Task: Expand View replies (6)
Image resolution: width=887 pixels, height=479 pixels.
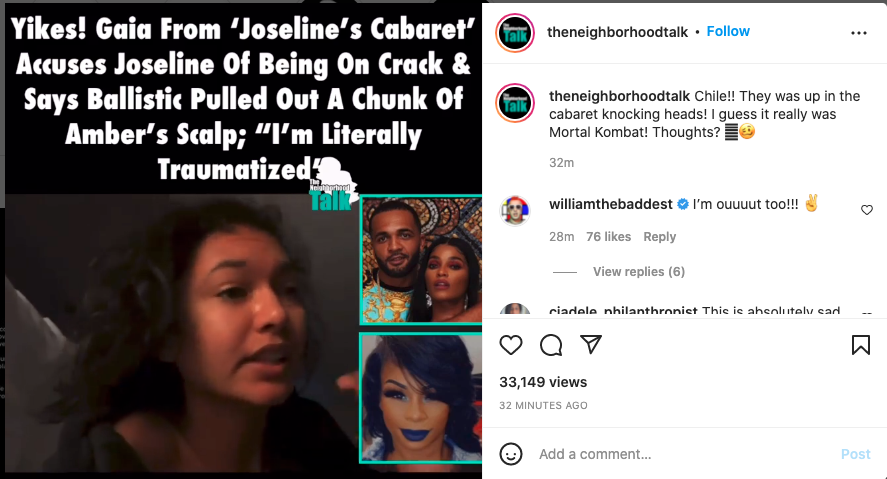Action: (639, 272)
